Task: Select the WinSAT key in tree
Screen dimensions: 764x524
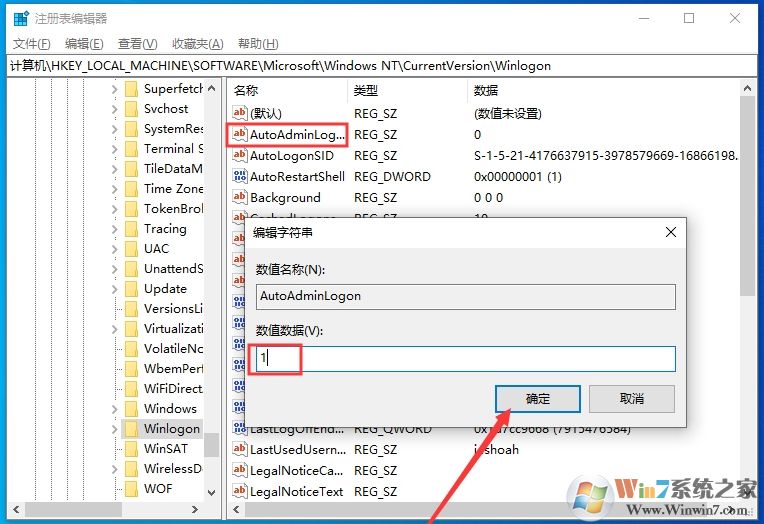Action: 166,448
